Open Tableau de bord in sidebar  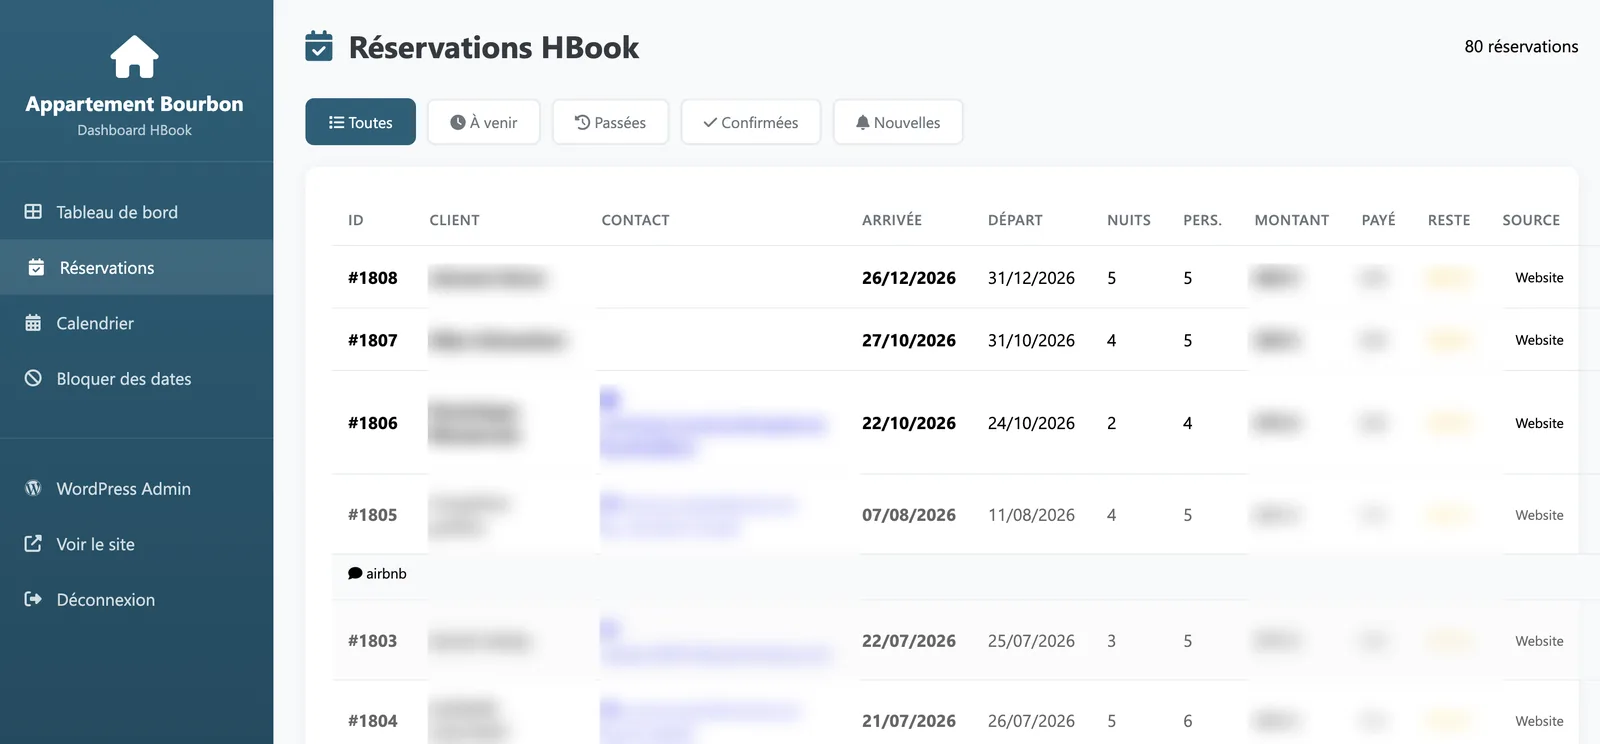coord(136,212)
